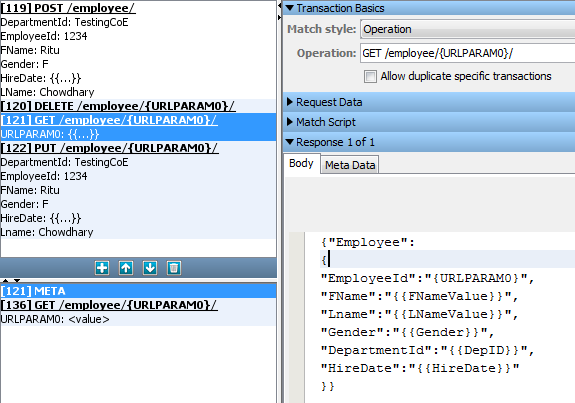This screenshot has height=403, width=575.
Task: Click the "Lname" line in response body
Action: pyautogui.click(x=419, y=314)
